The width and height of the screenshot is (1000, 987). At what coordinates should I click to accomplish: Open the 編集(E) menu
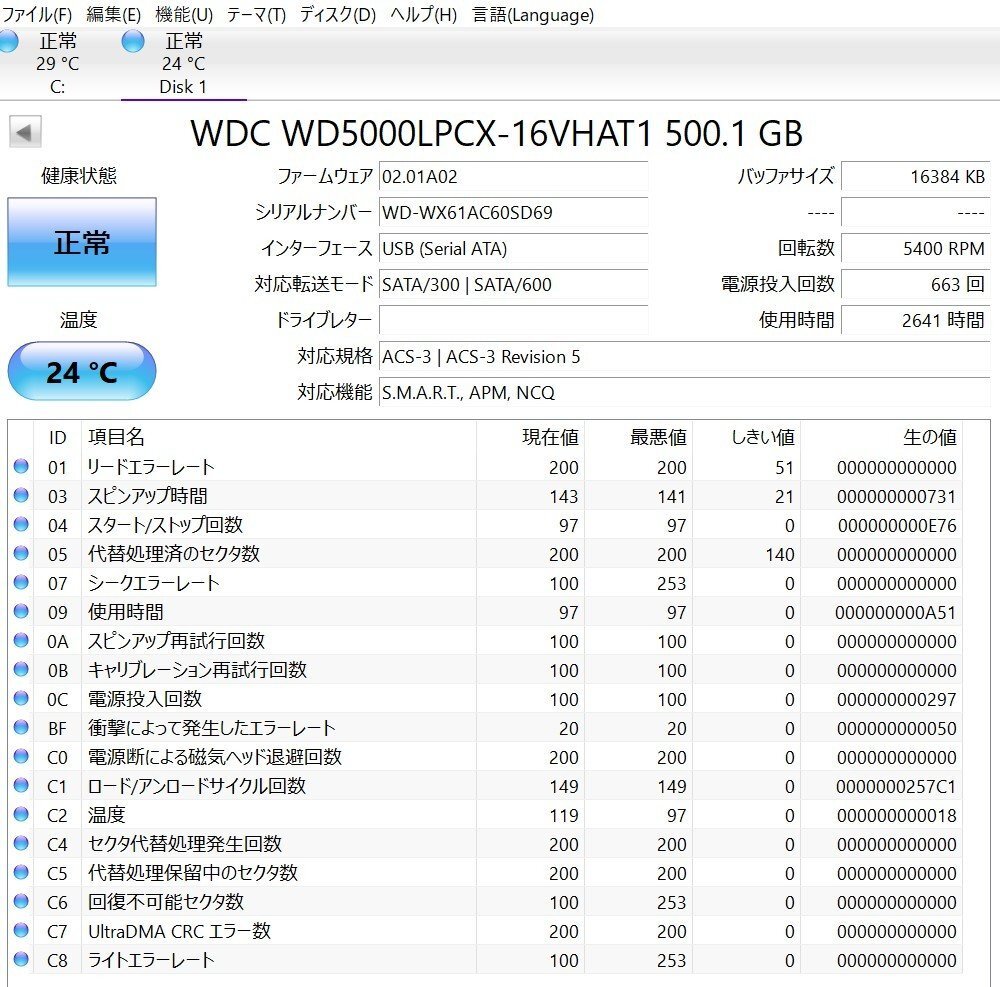click(x=114, y=14)
